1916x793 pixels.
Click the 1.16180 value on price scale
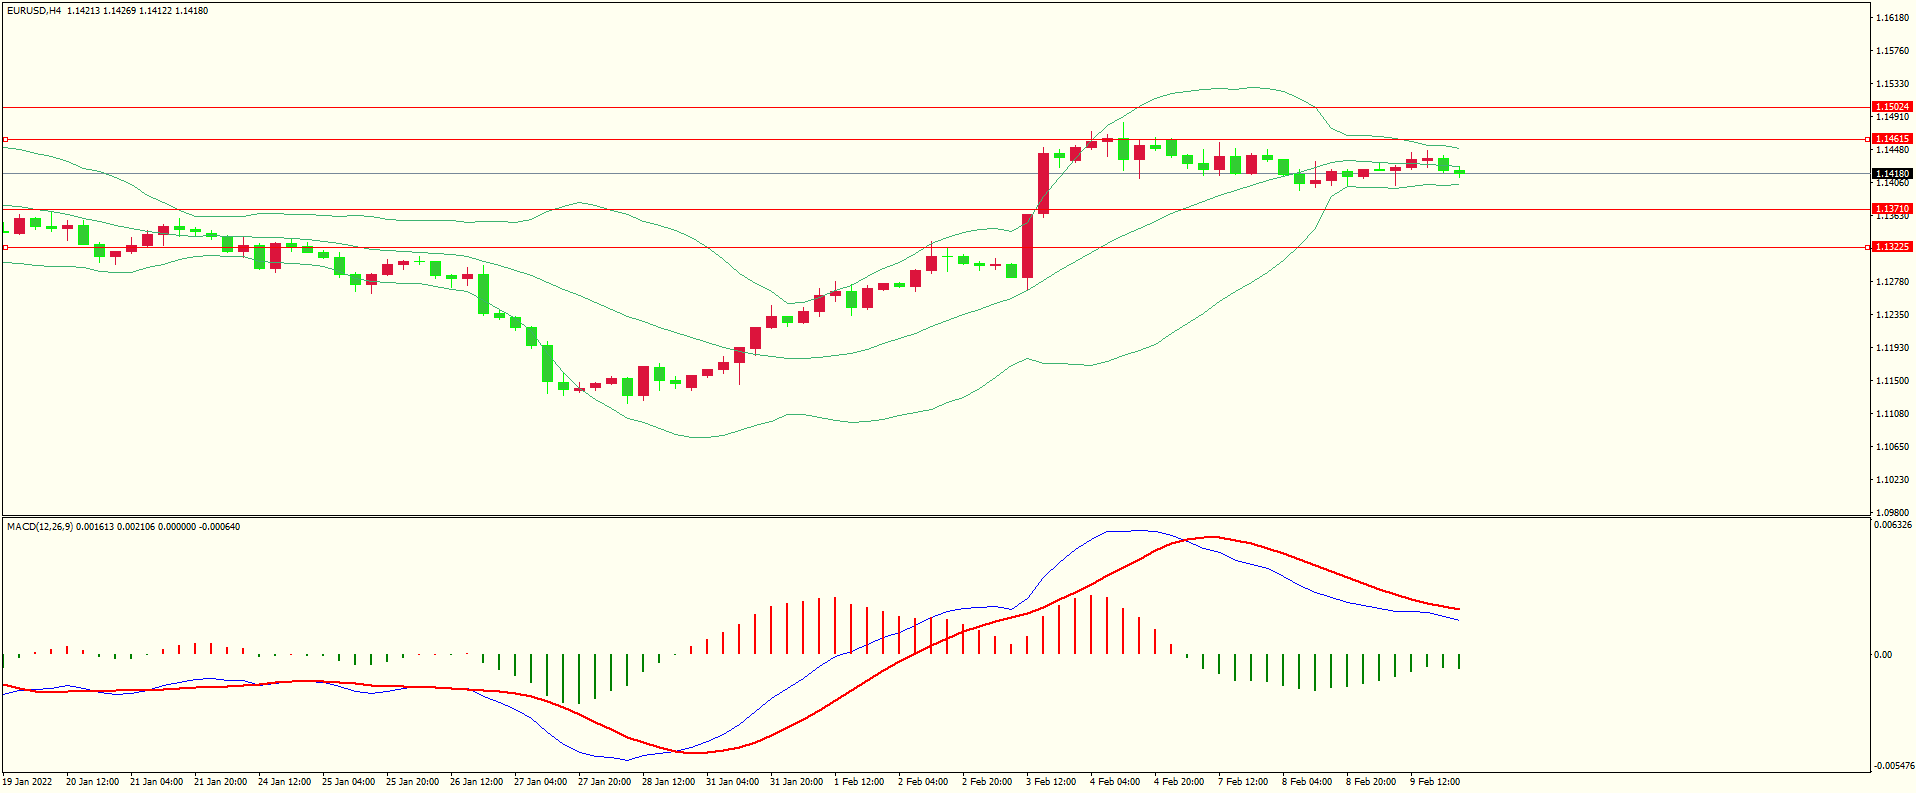pos(1892,18)
